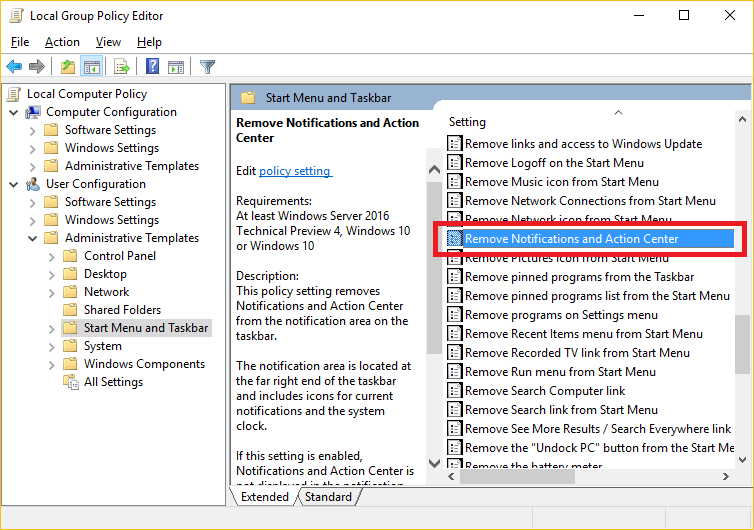Click the settings list vertical scrollbar thumb

[x=742, y=344]
